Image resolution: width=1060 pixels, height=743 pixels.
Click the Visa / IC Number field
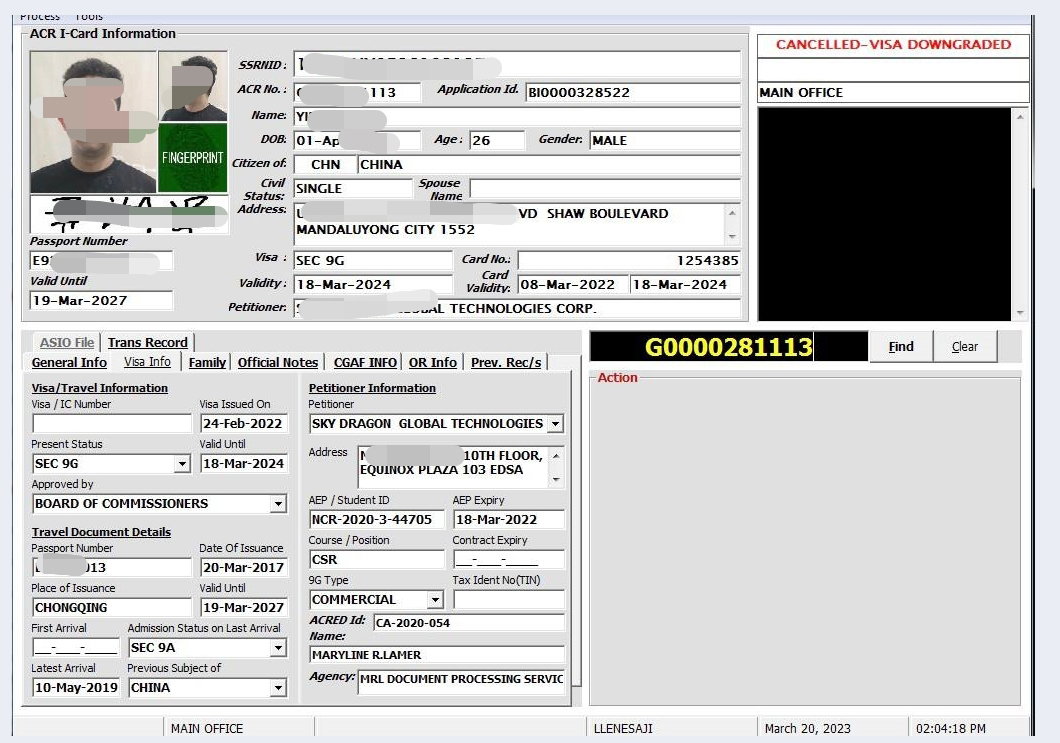[111, 424]
